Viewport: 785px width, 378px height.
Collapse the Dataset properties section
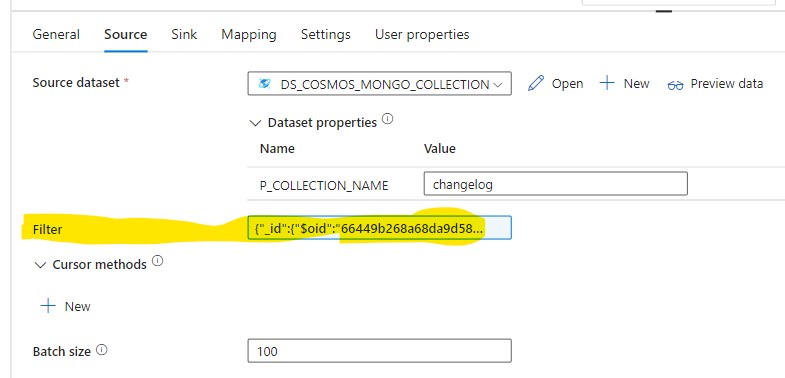point(255,123)
